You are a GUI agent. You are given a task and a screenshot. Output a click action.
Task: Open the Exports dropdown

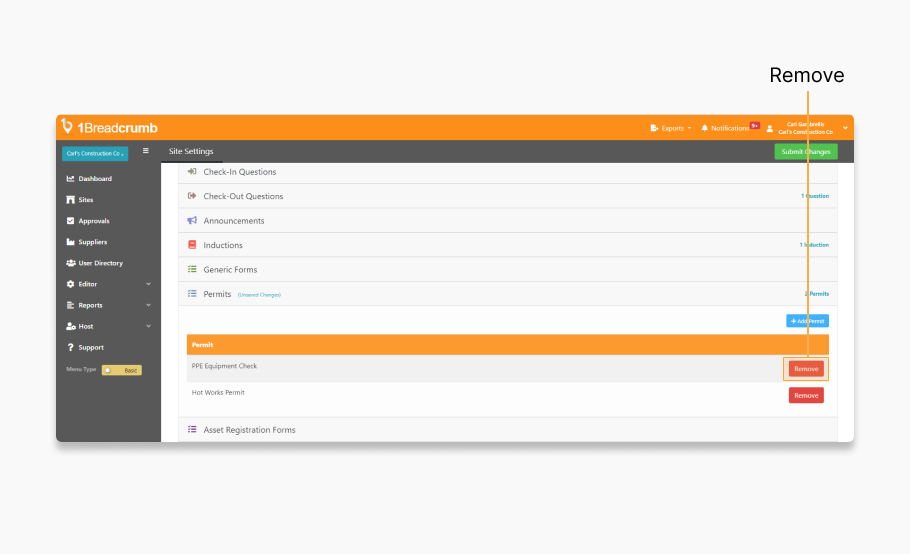click(x=671, y=128)
